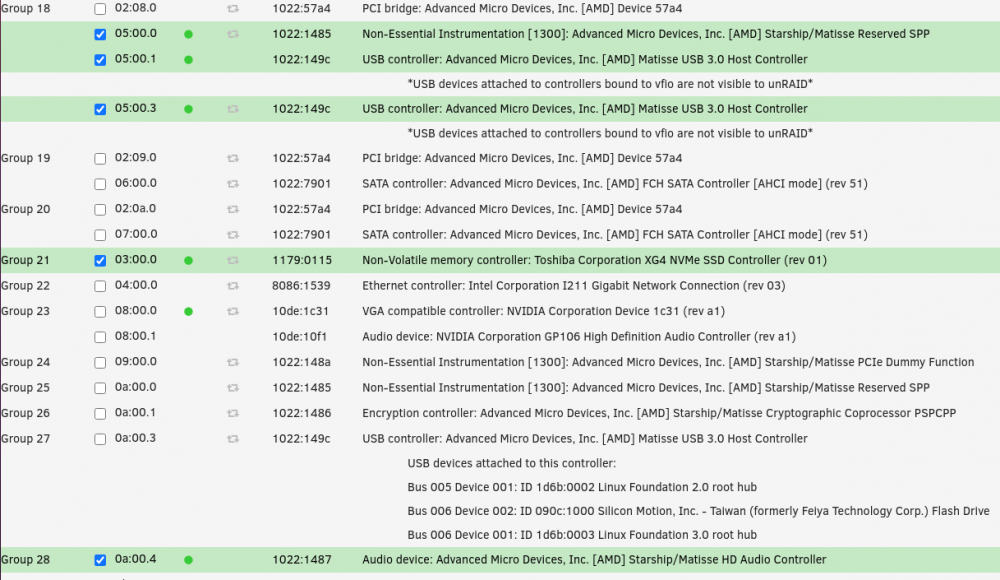
Task: Tick the NVIDIA audio device 08:00.1 checkbox
Action: 100,337
